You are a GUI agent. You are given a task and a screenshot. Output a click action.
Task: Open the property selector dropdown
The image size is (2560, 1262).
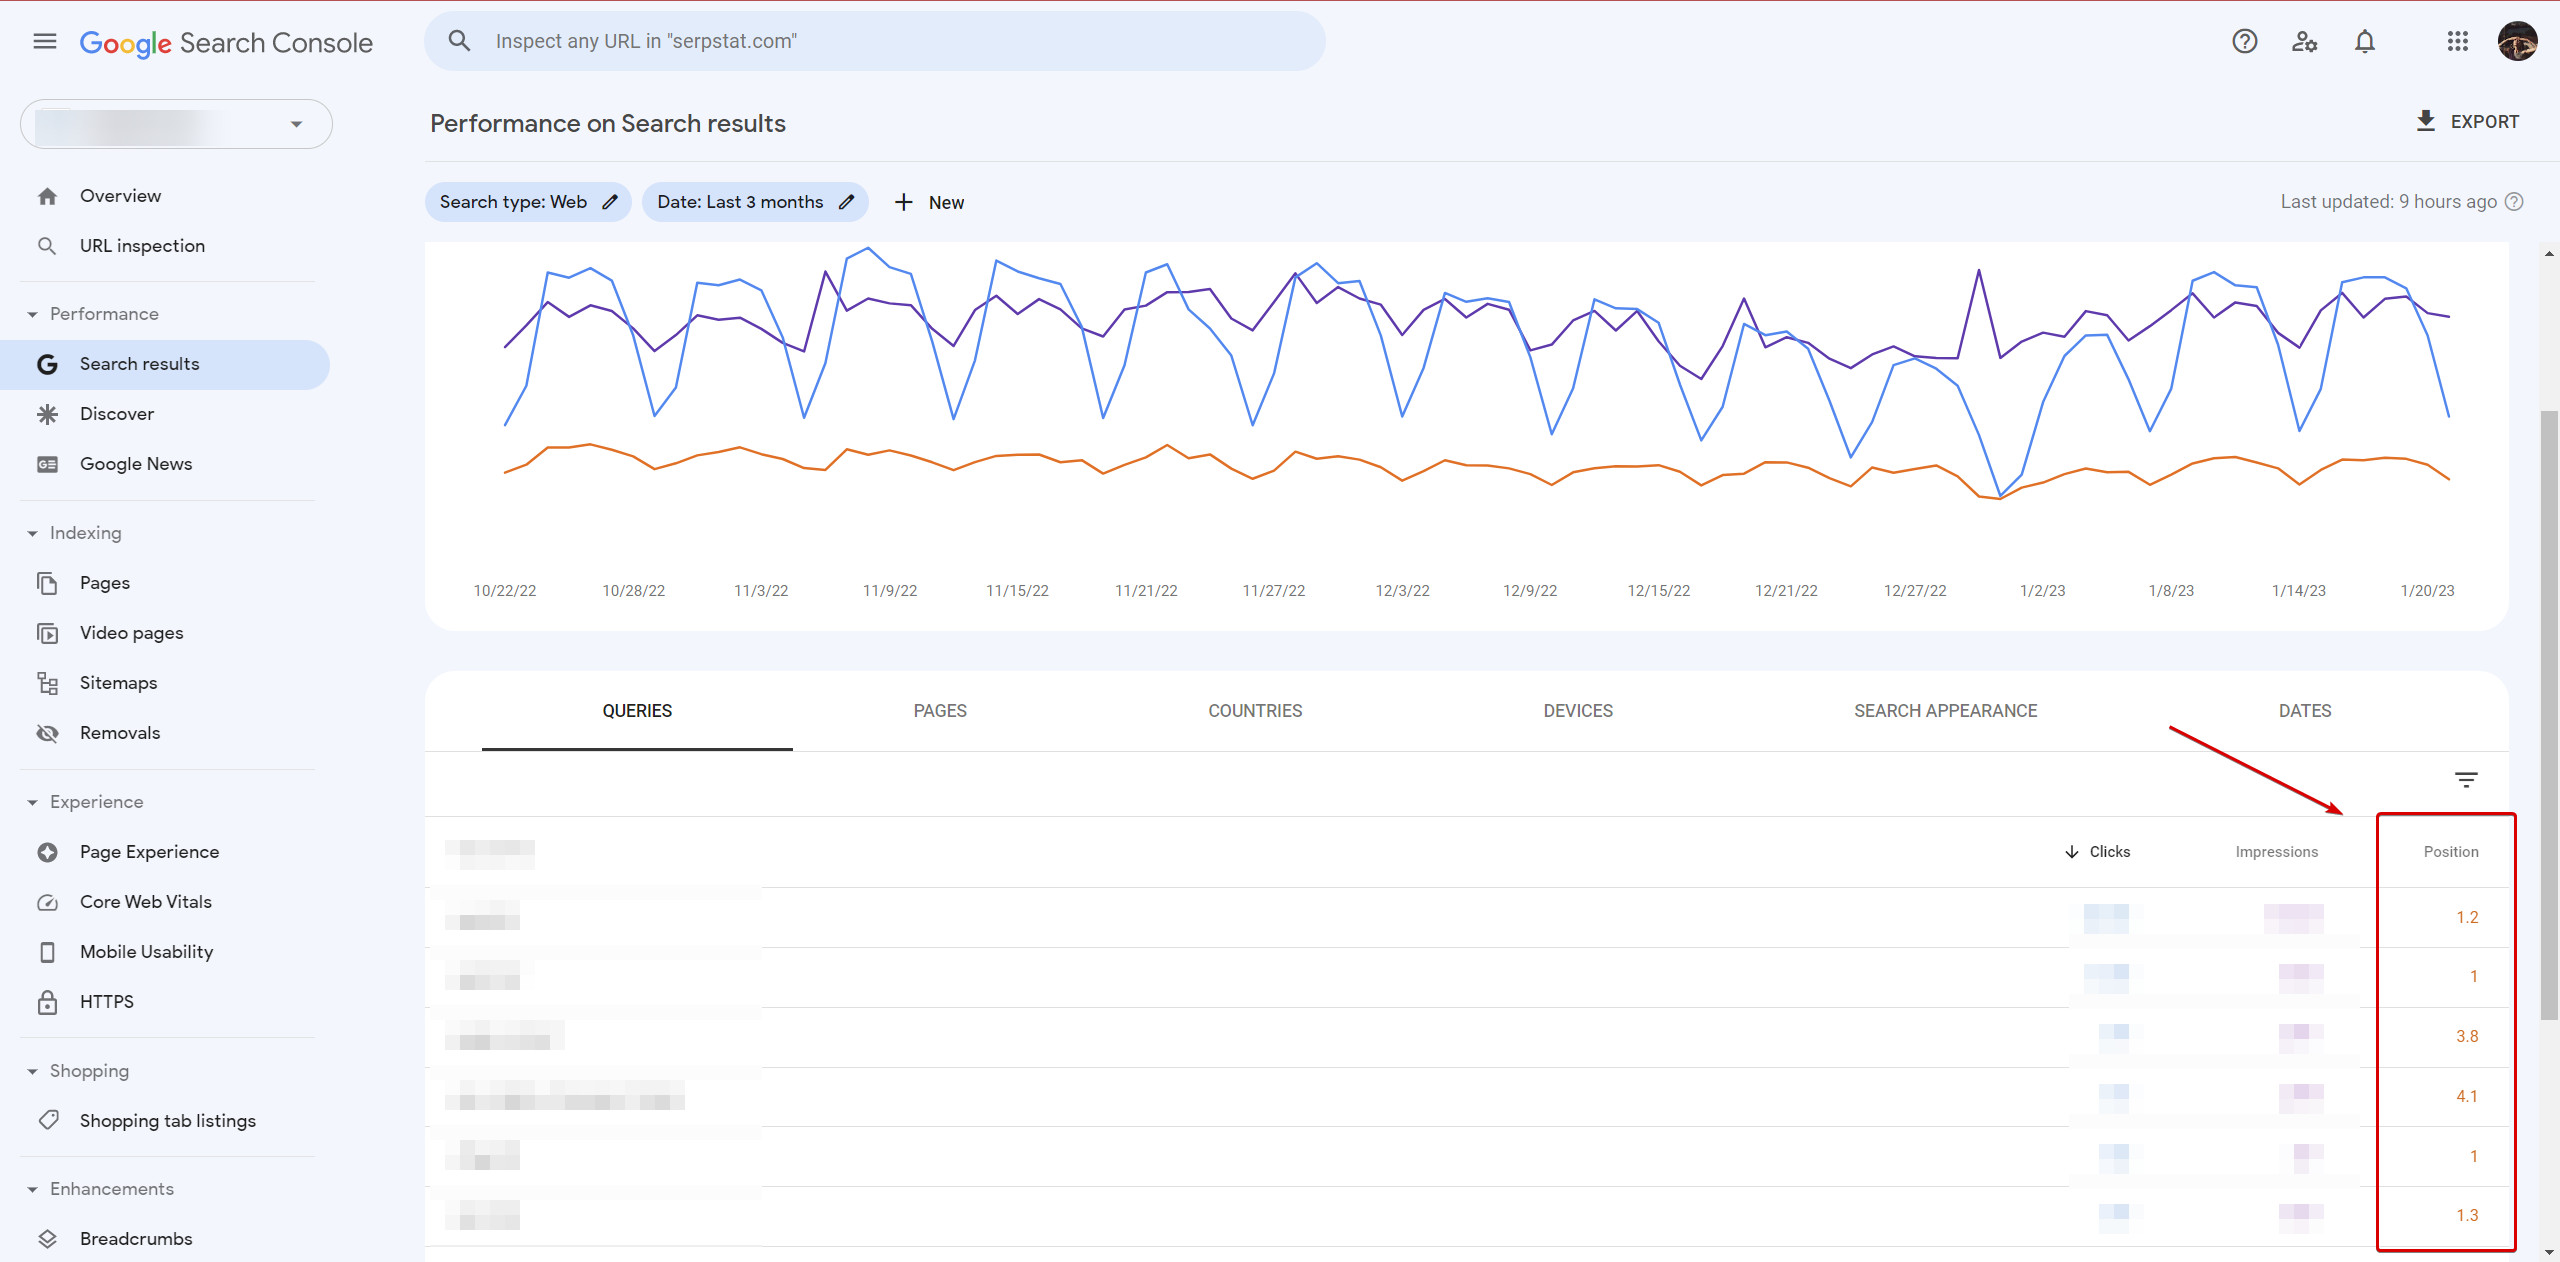point(176,124)
